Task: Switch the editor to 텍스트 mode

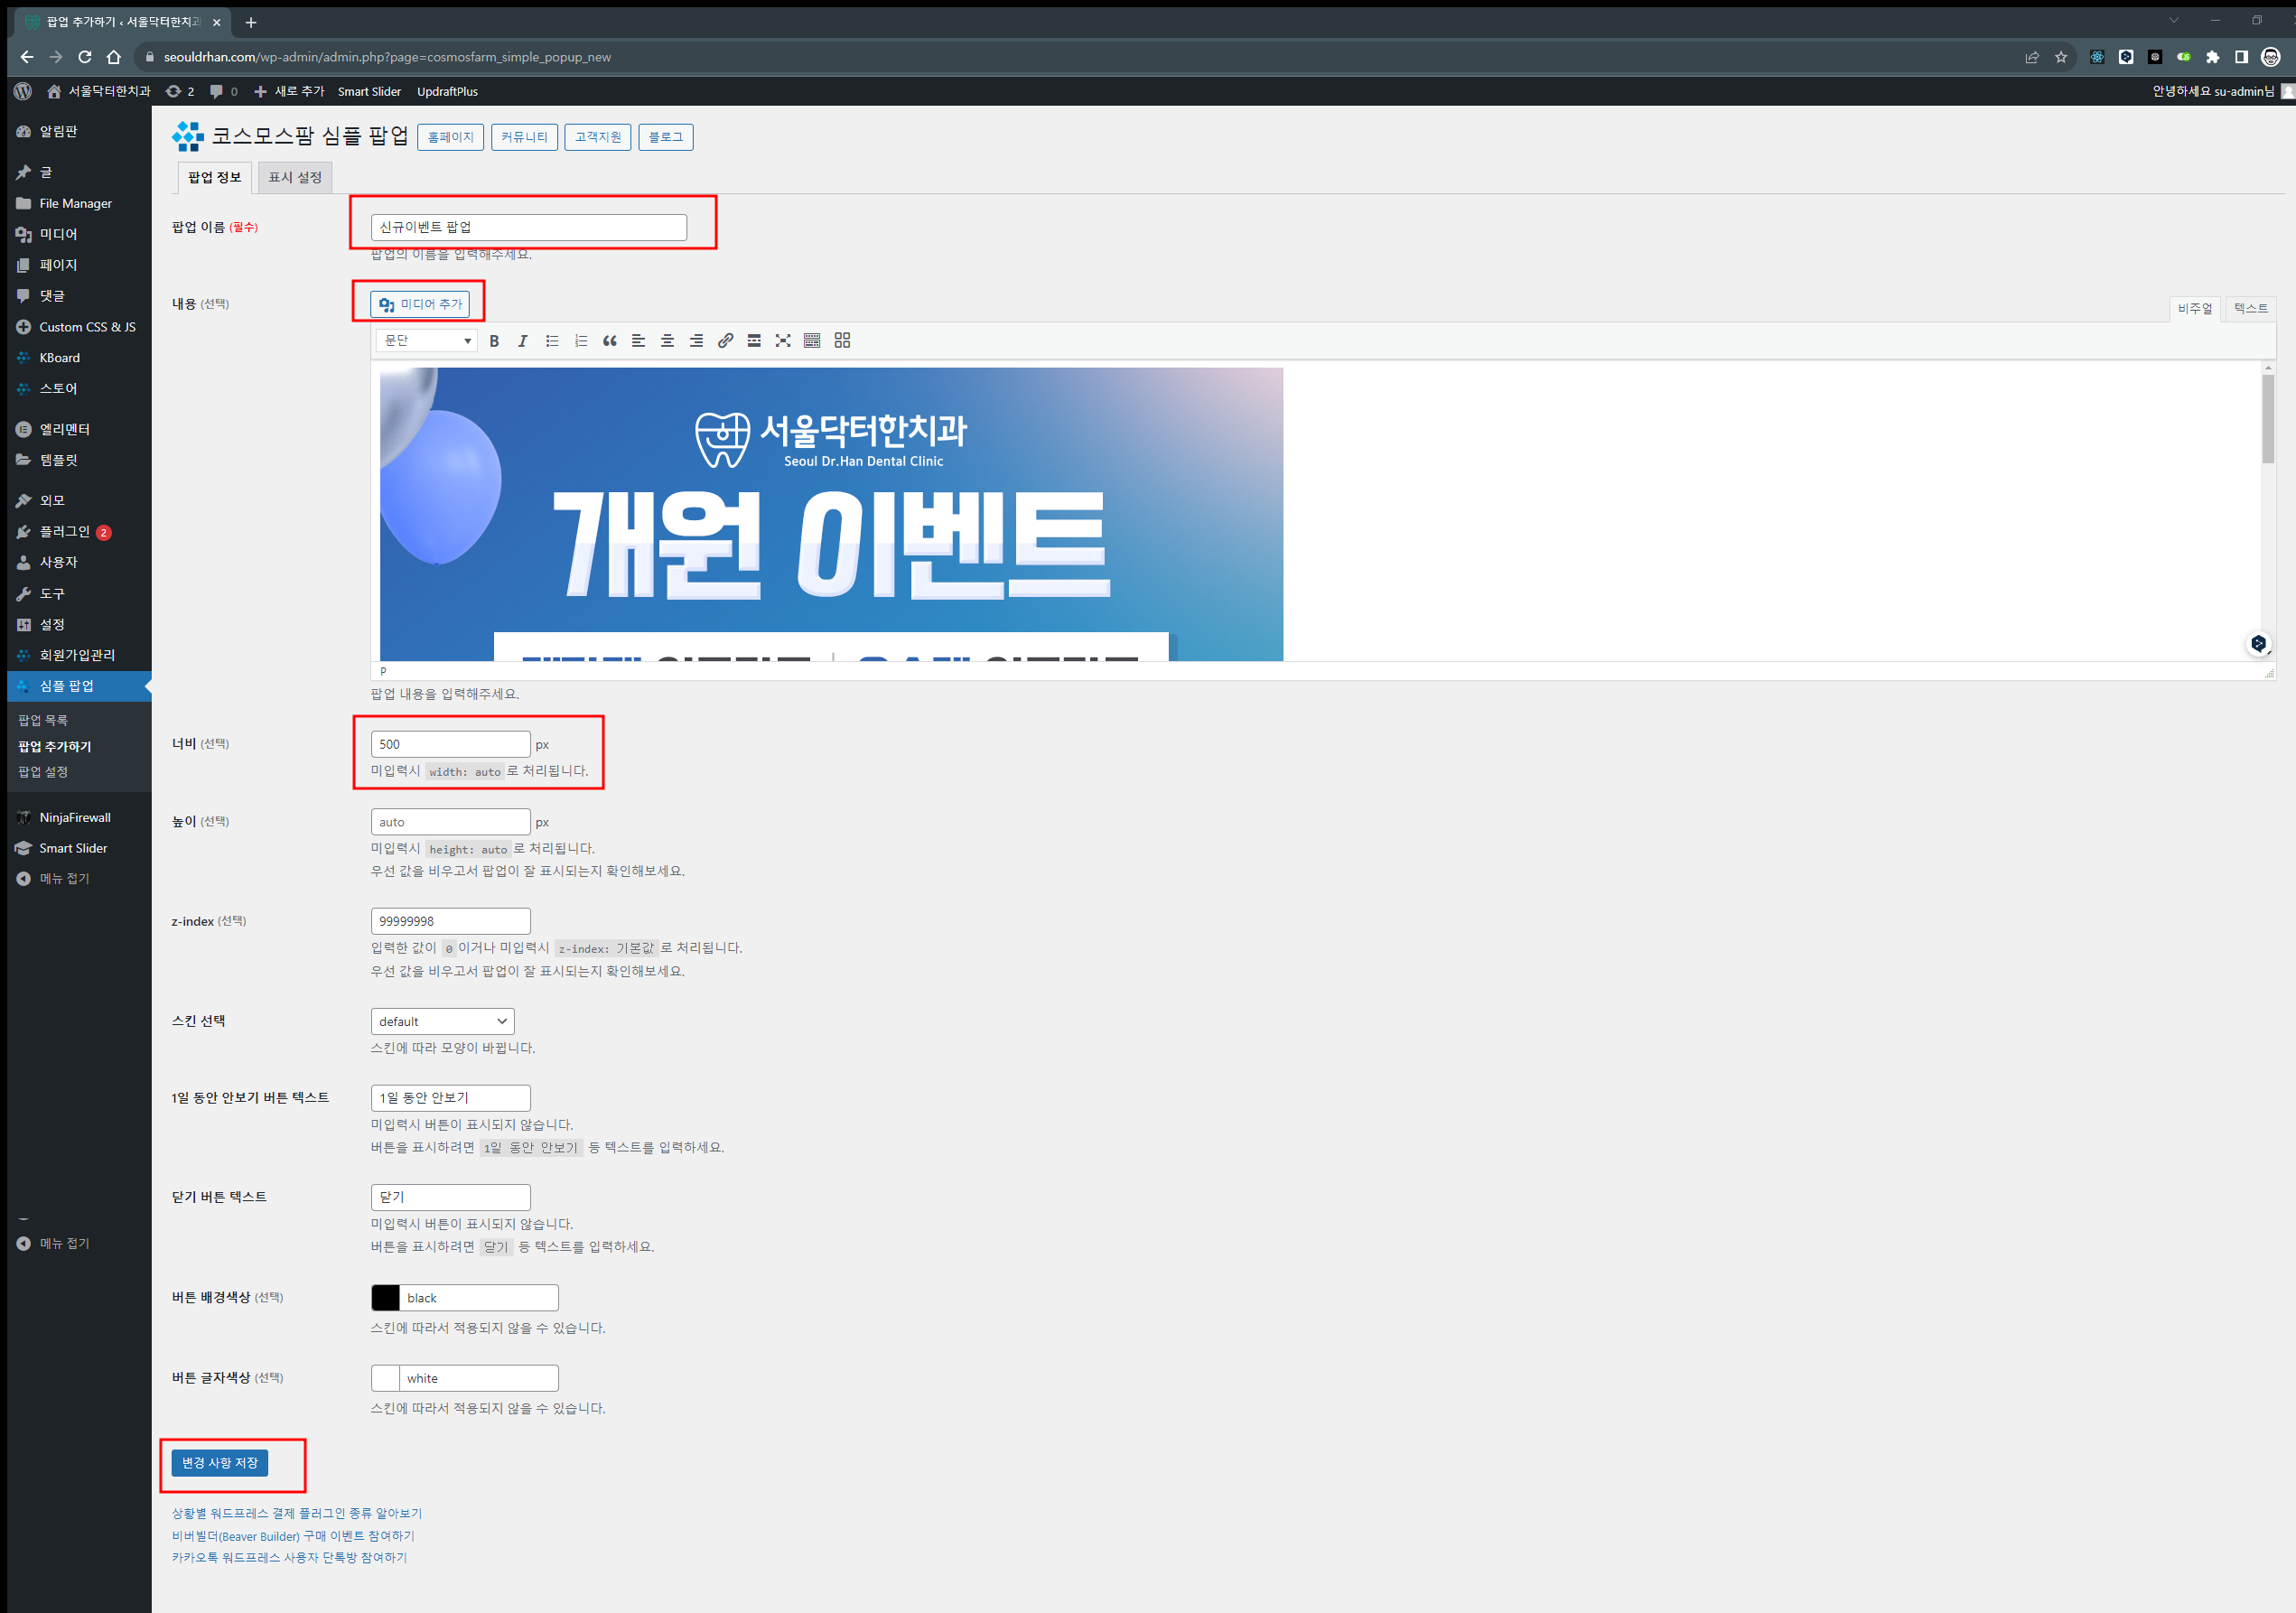Action: [x=2250, y=309]
